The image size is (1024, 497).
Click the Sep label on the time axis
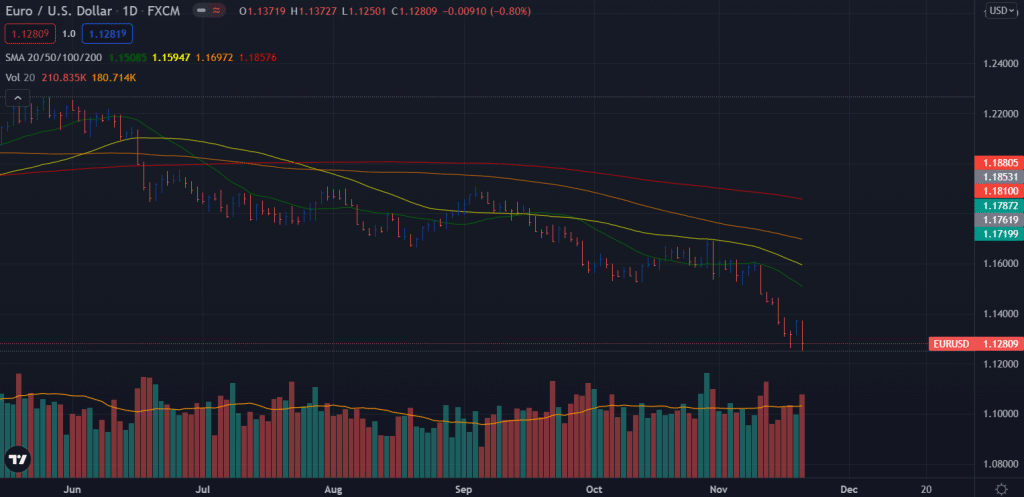463,489
